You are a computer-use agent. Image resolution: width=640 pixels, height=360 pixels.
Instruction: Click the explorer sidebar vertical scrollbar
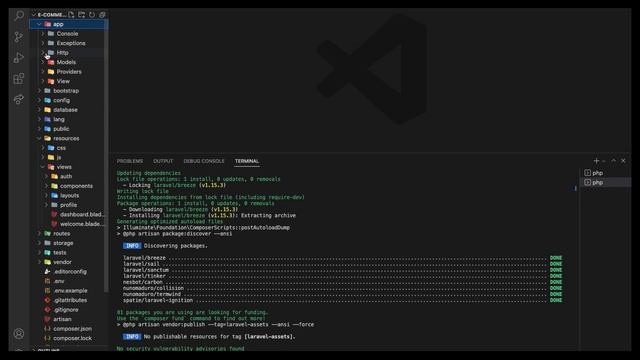[107, 155]
